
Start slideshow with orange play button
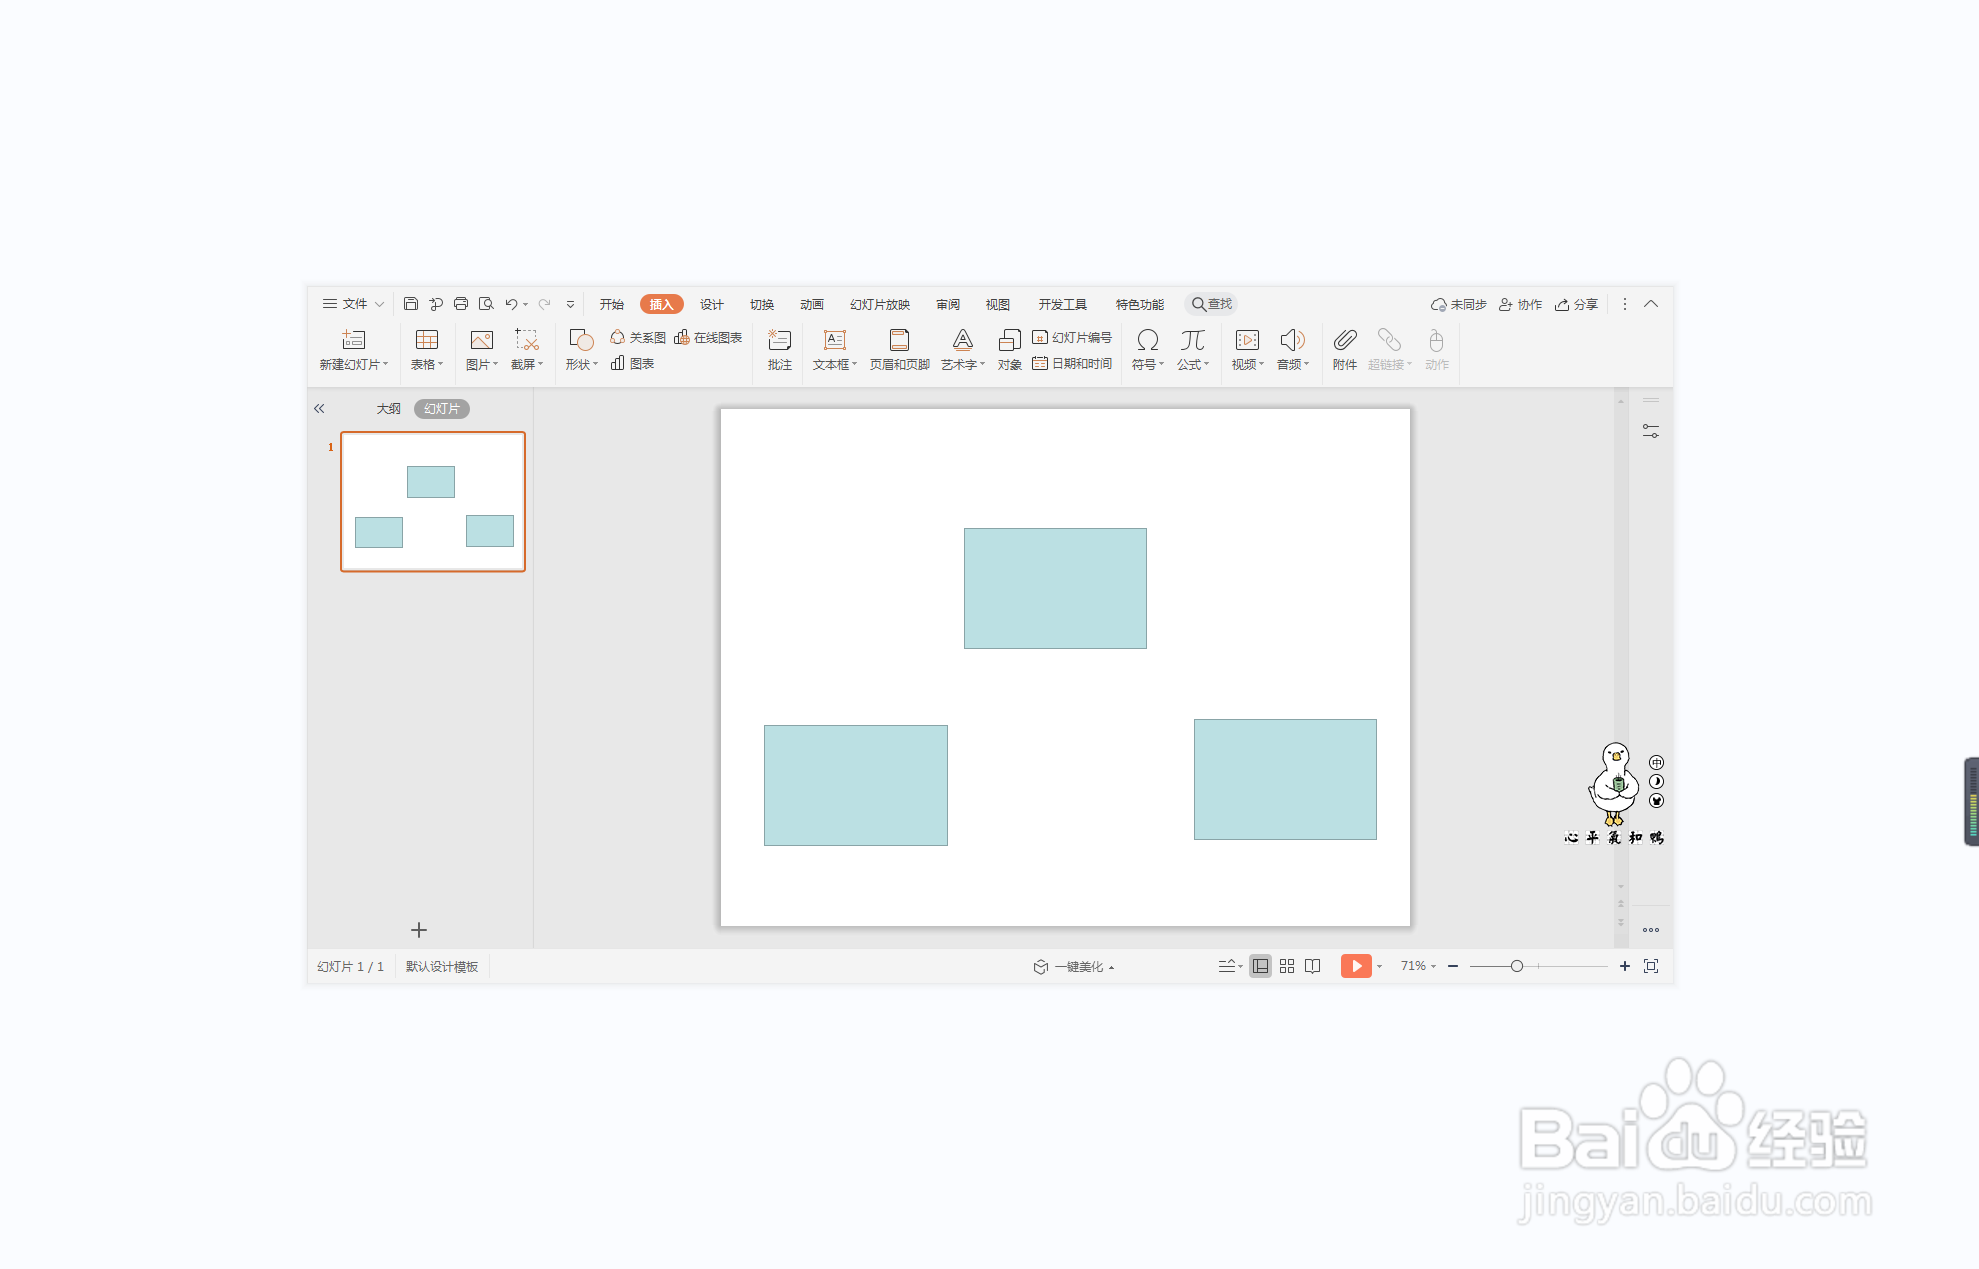(x=1355, y=966)
